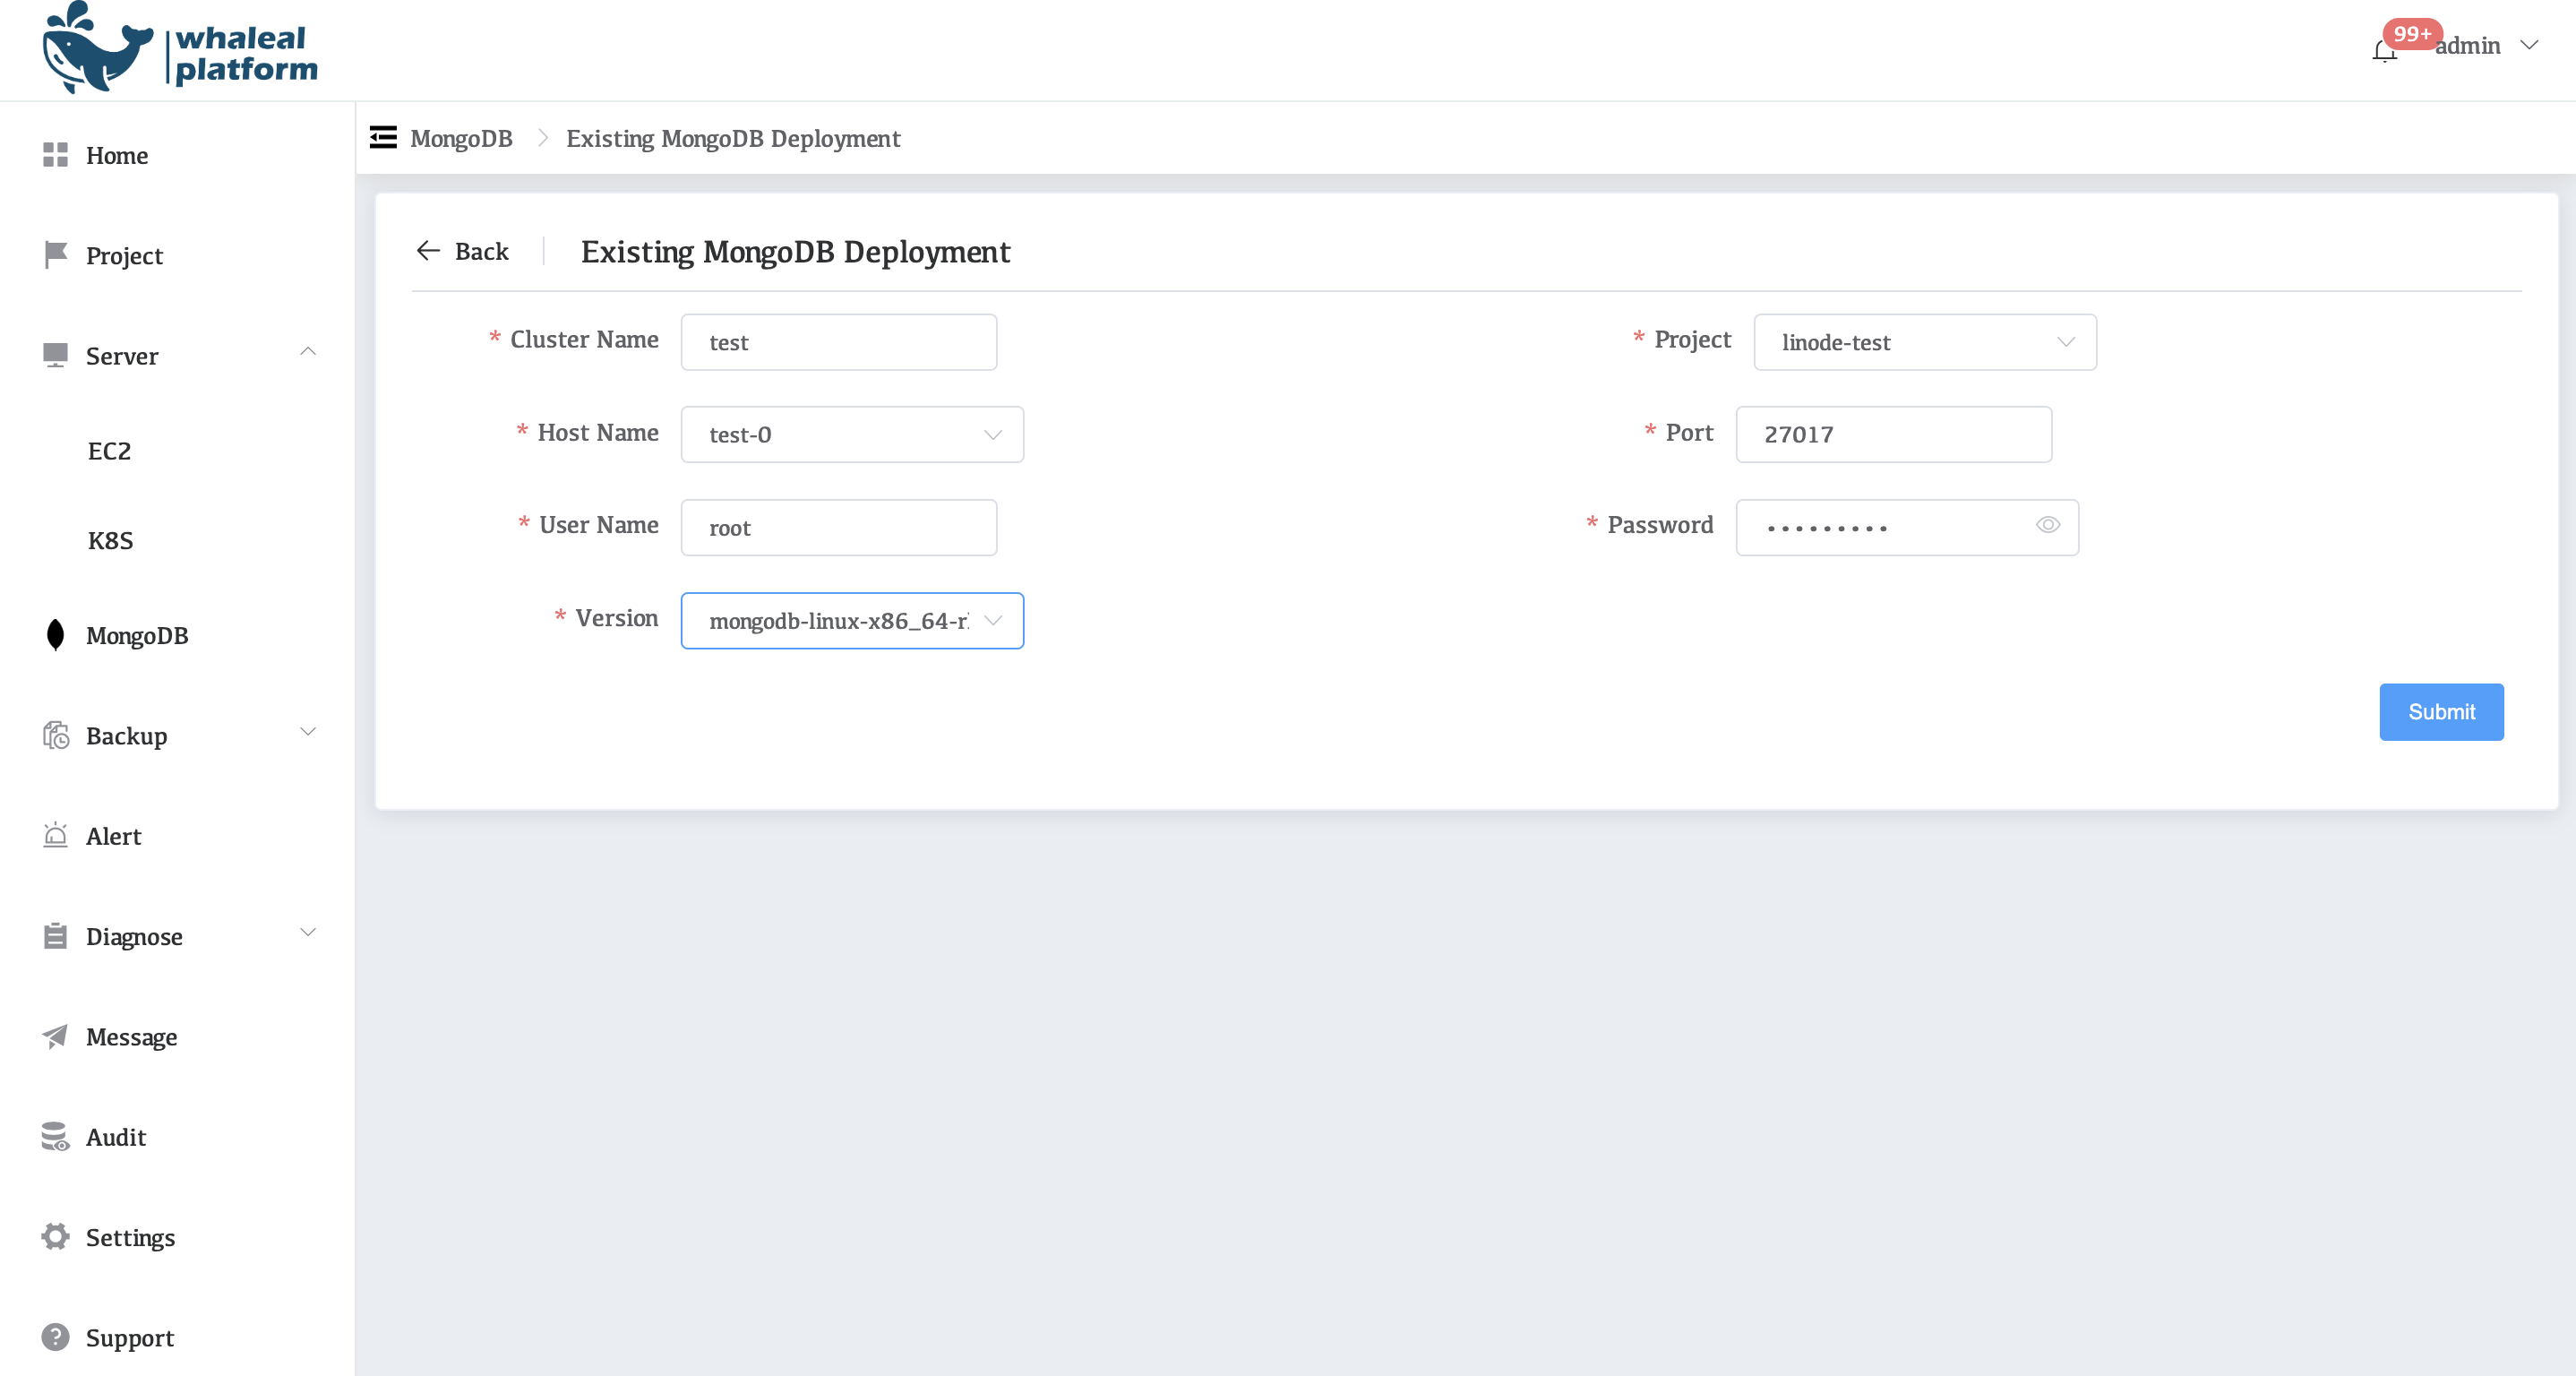2576x1376 pixels.
Task: Click the Message paper plane icon
Action: (x=55, y=1036)
